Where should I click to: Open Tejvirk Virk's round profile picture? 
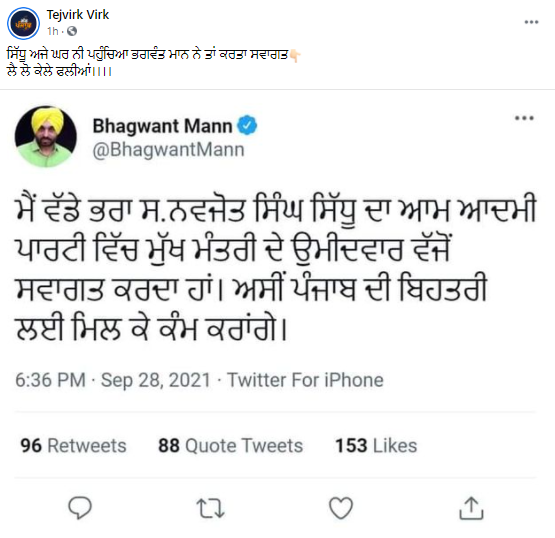tap(23, 23)
